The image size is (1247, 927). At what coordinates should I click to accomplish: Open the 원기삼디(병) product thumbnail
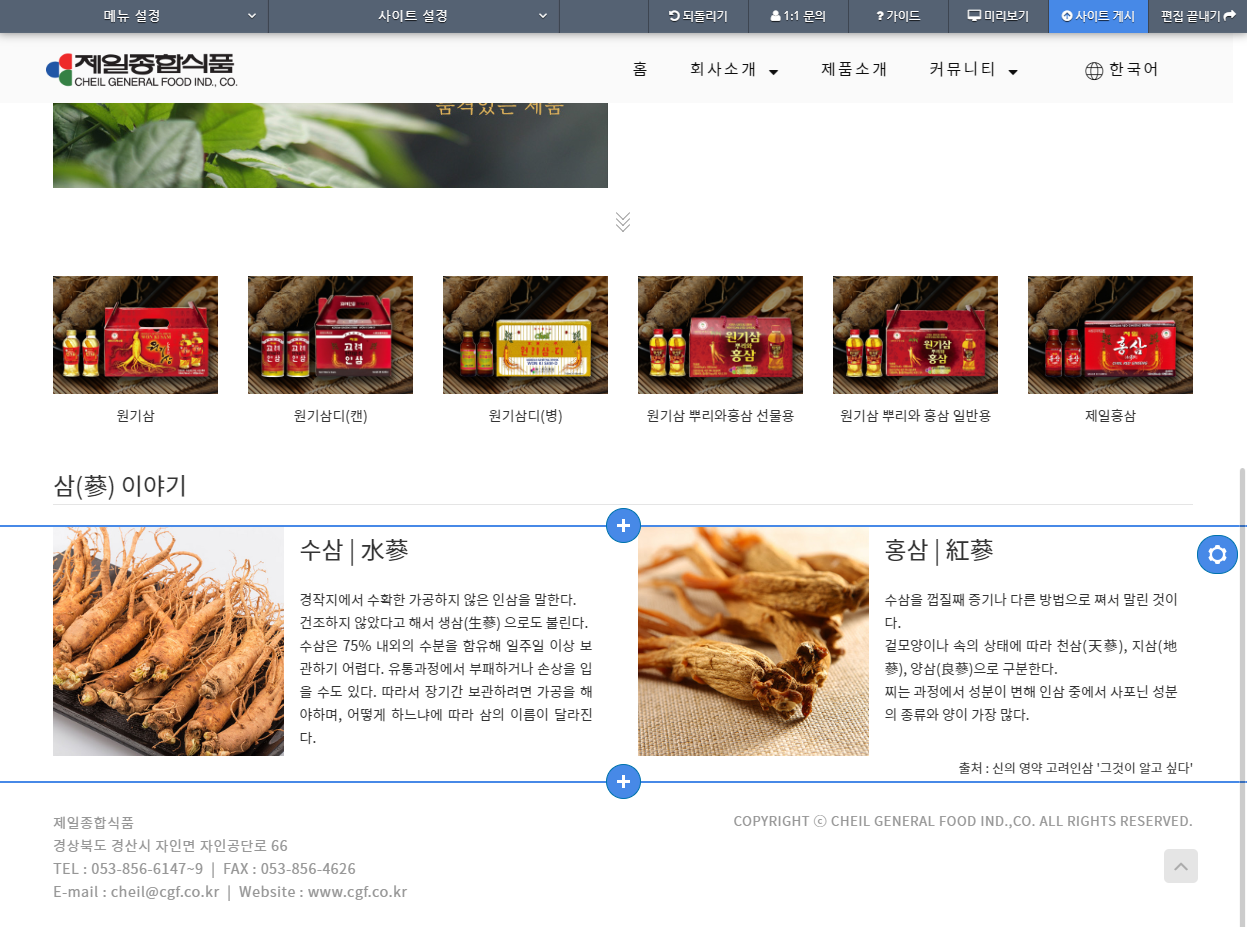(x=525, y=335)
